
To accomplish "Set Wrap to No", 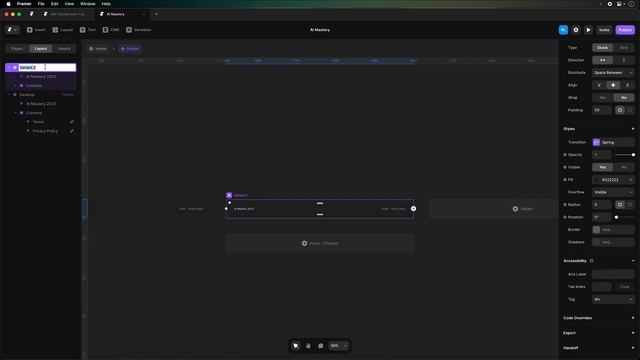I will click(624, 98).
